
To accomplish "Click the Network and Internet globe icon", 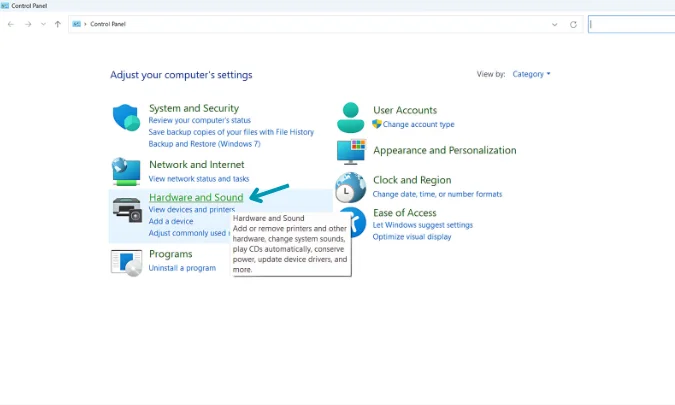I will click(126, 171).
